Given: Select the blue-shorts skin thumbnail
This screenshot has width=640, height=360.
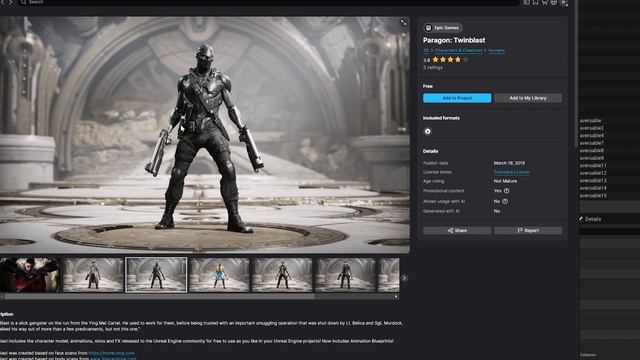Looking at the screenshot, I should click(x=219, y=275).
